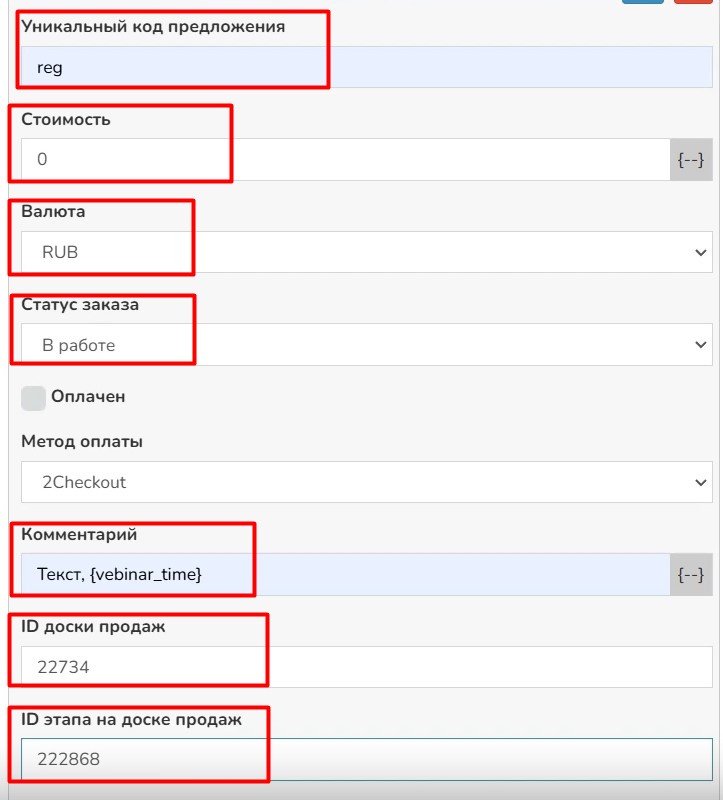Click the Валюта label text

pyautogui.click(x=53, y=212)
